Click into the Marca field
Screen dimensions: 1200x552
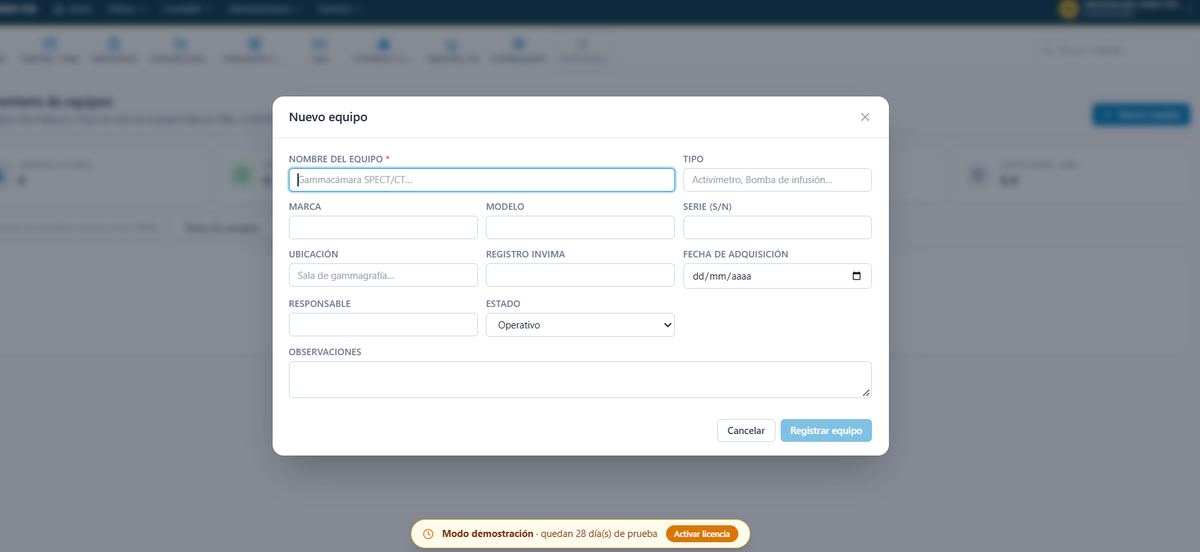pyautogui.click(x=383, y=227)
